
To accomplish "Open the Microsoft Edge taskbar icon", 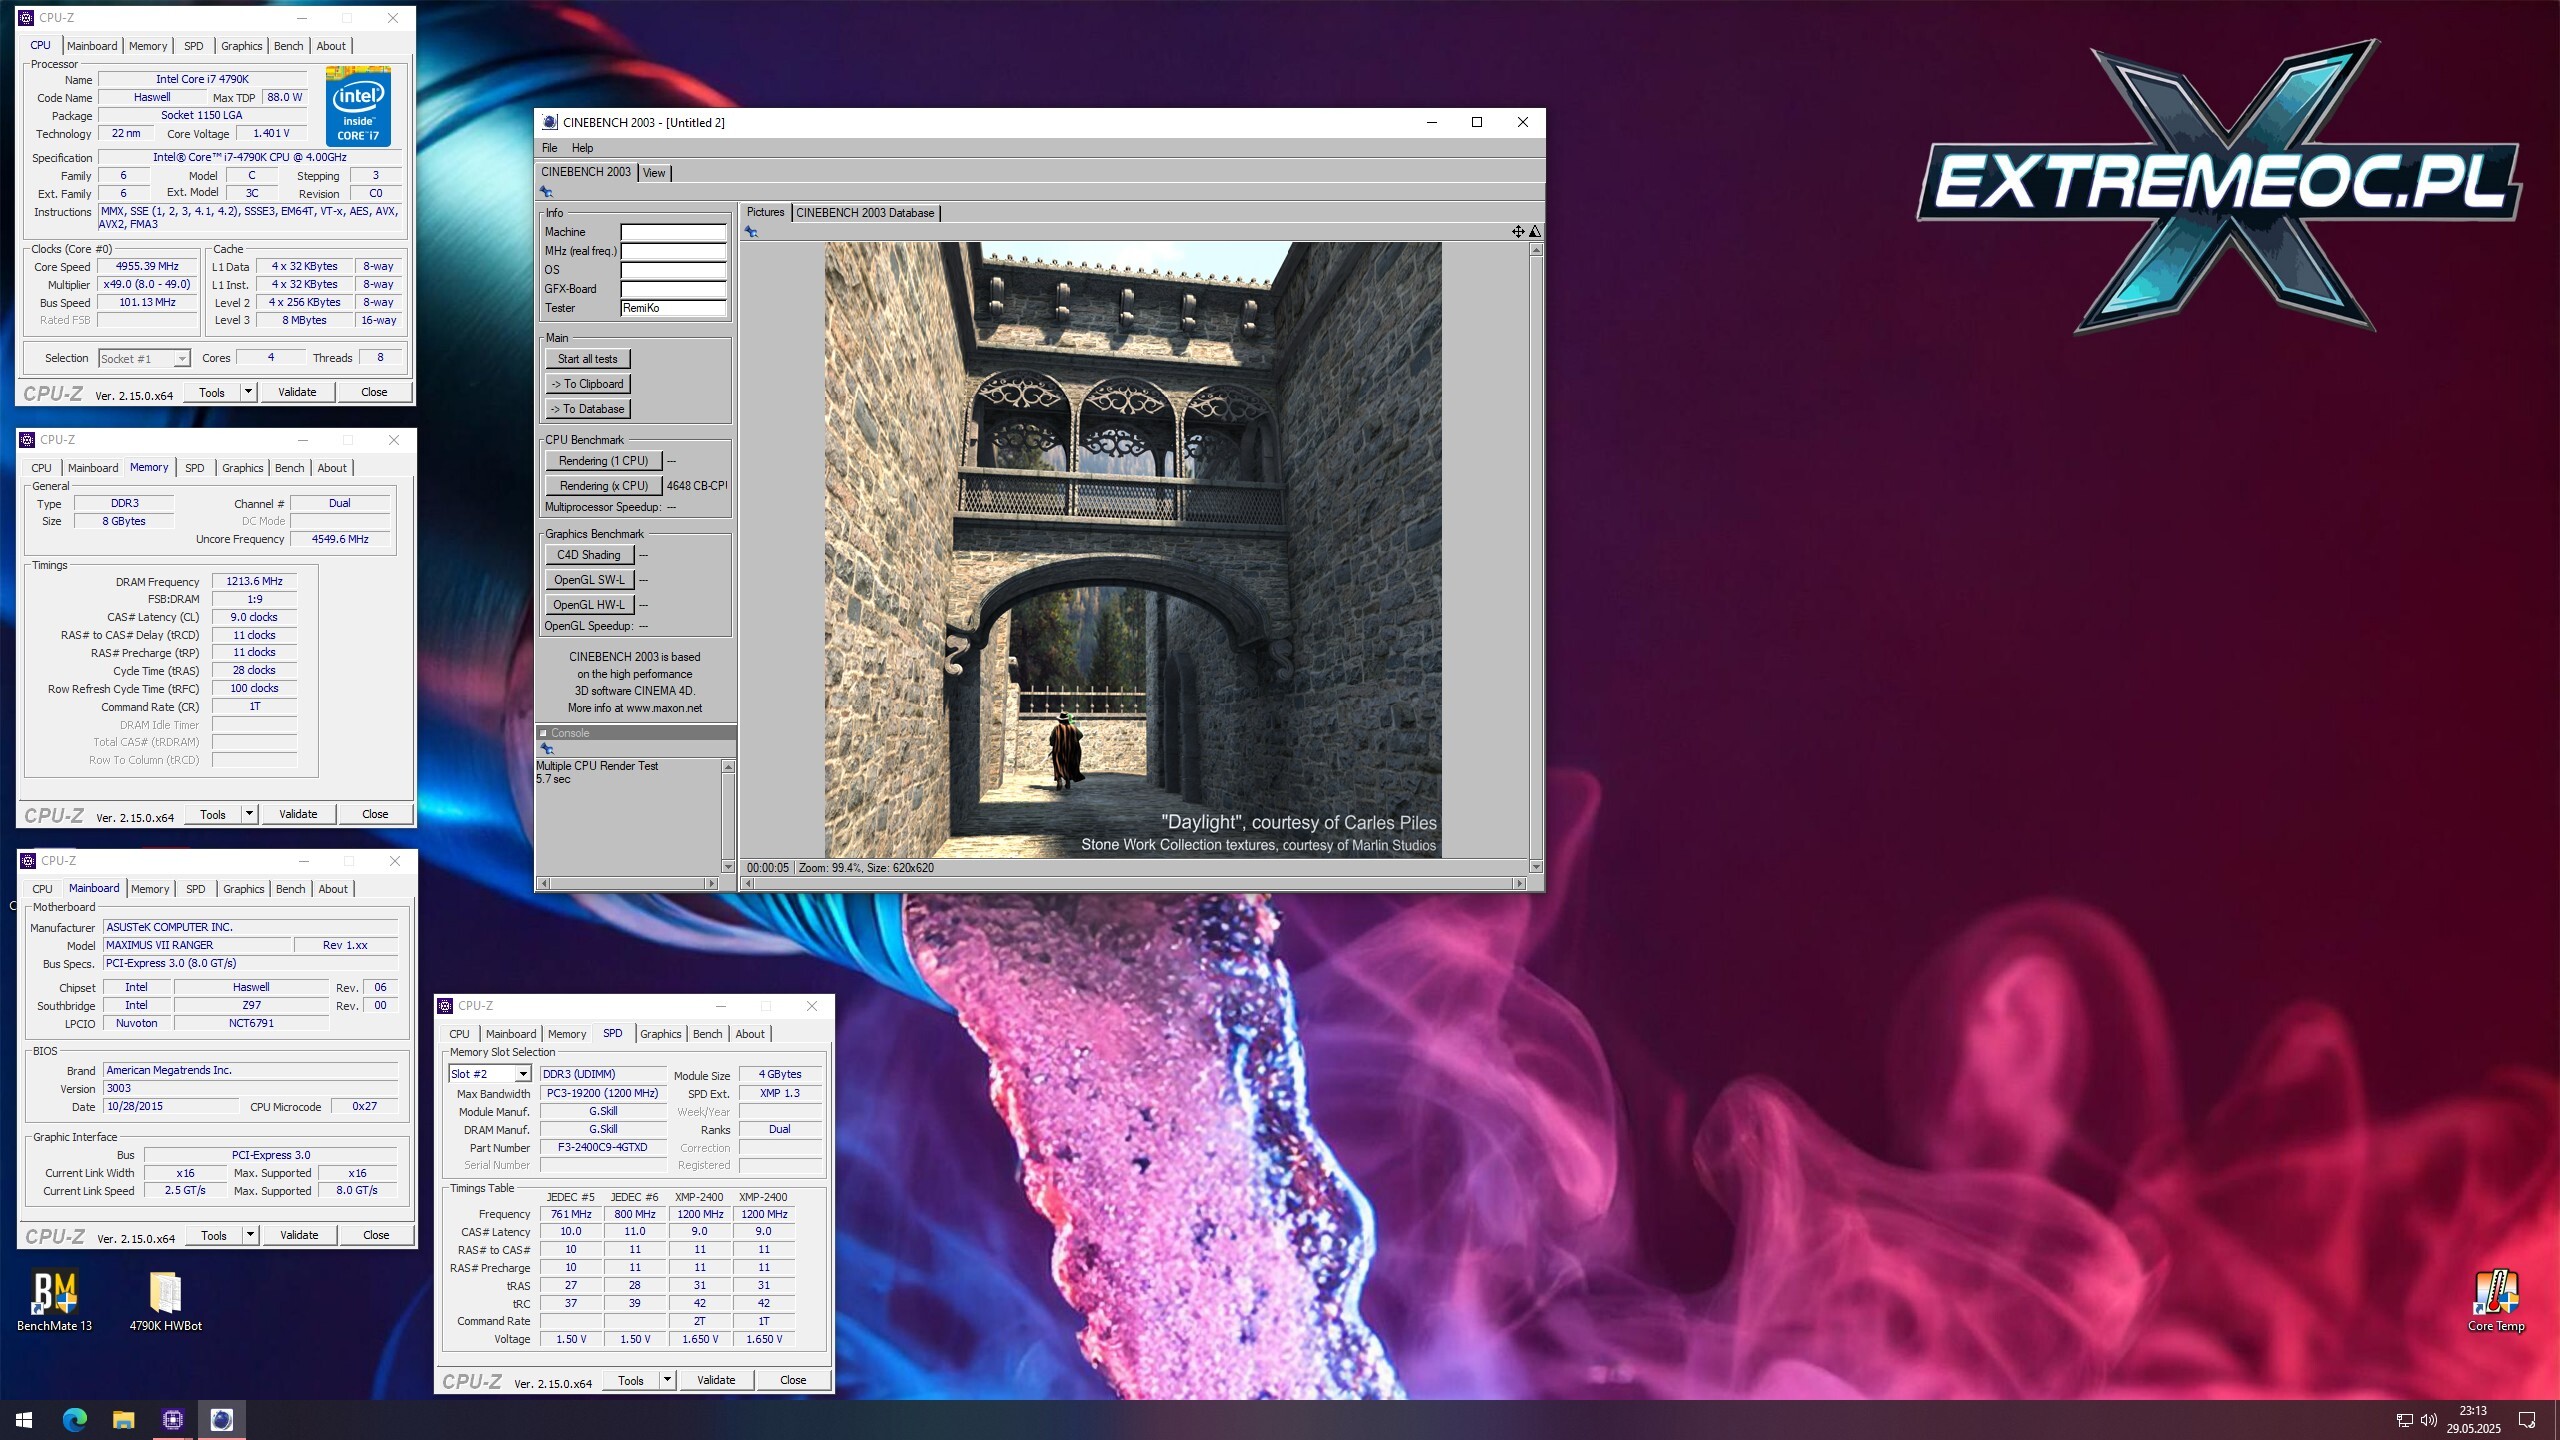I will click(x=75, y=1419).
